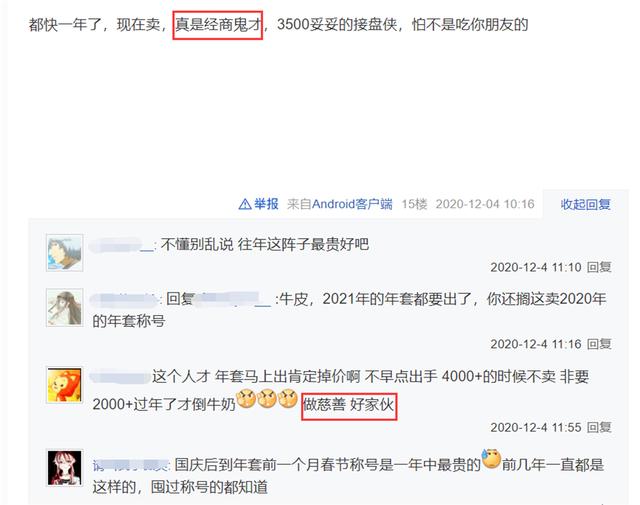Open third commenter's orange cartoon avatar
640x505 pixels.
click(64, 385)
